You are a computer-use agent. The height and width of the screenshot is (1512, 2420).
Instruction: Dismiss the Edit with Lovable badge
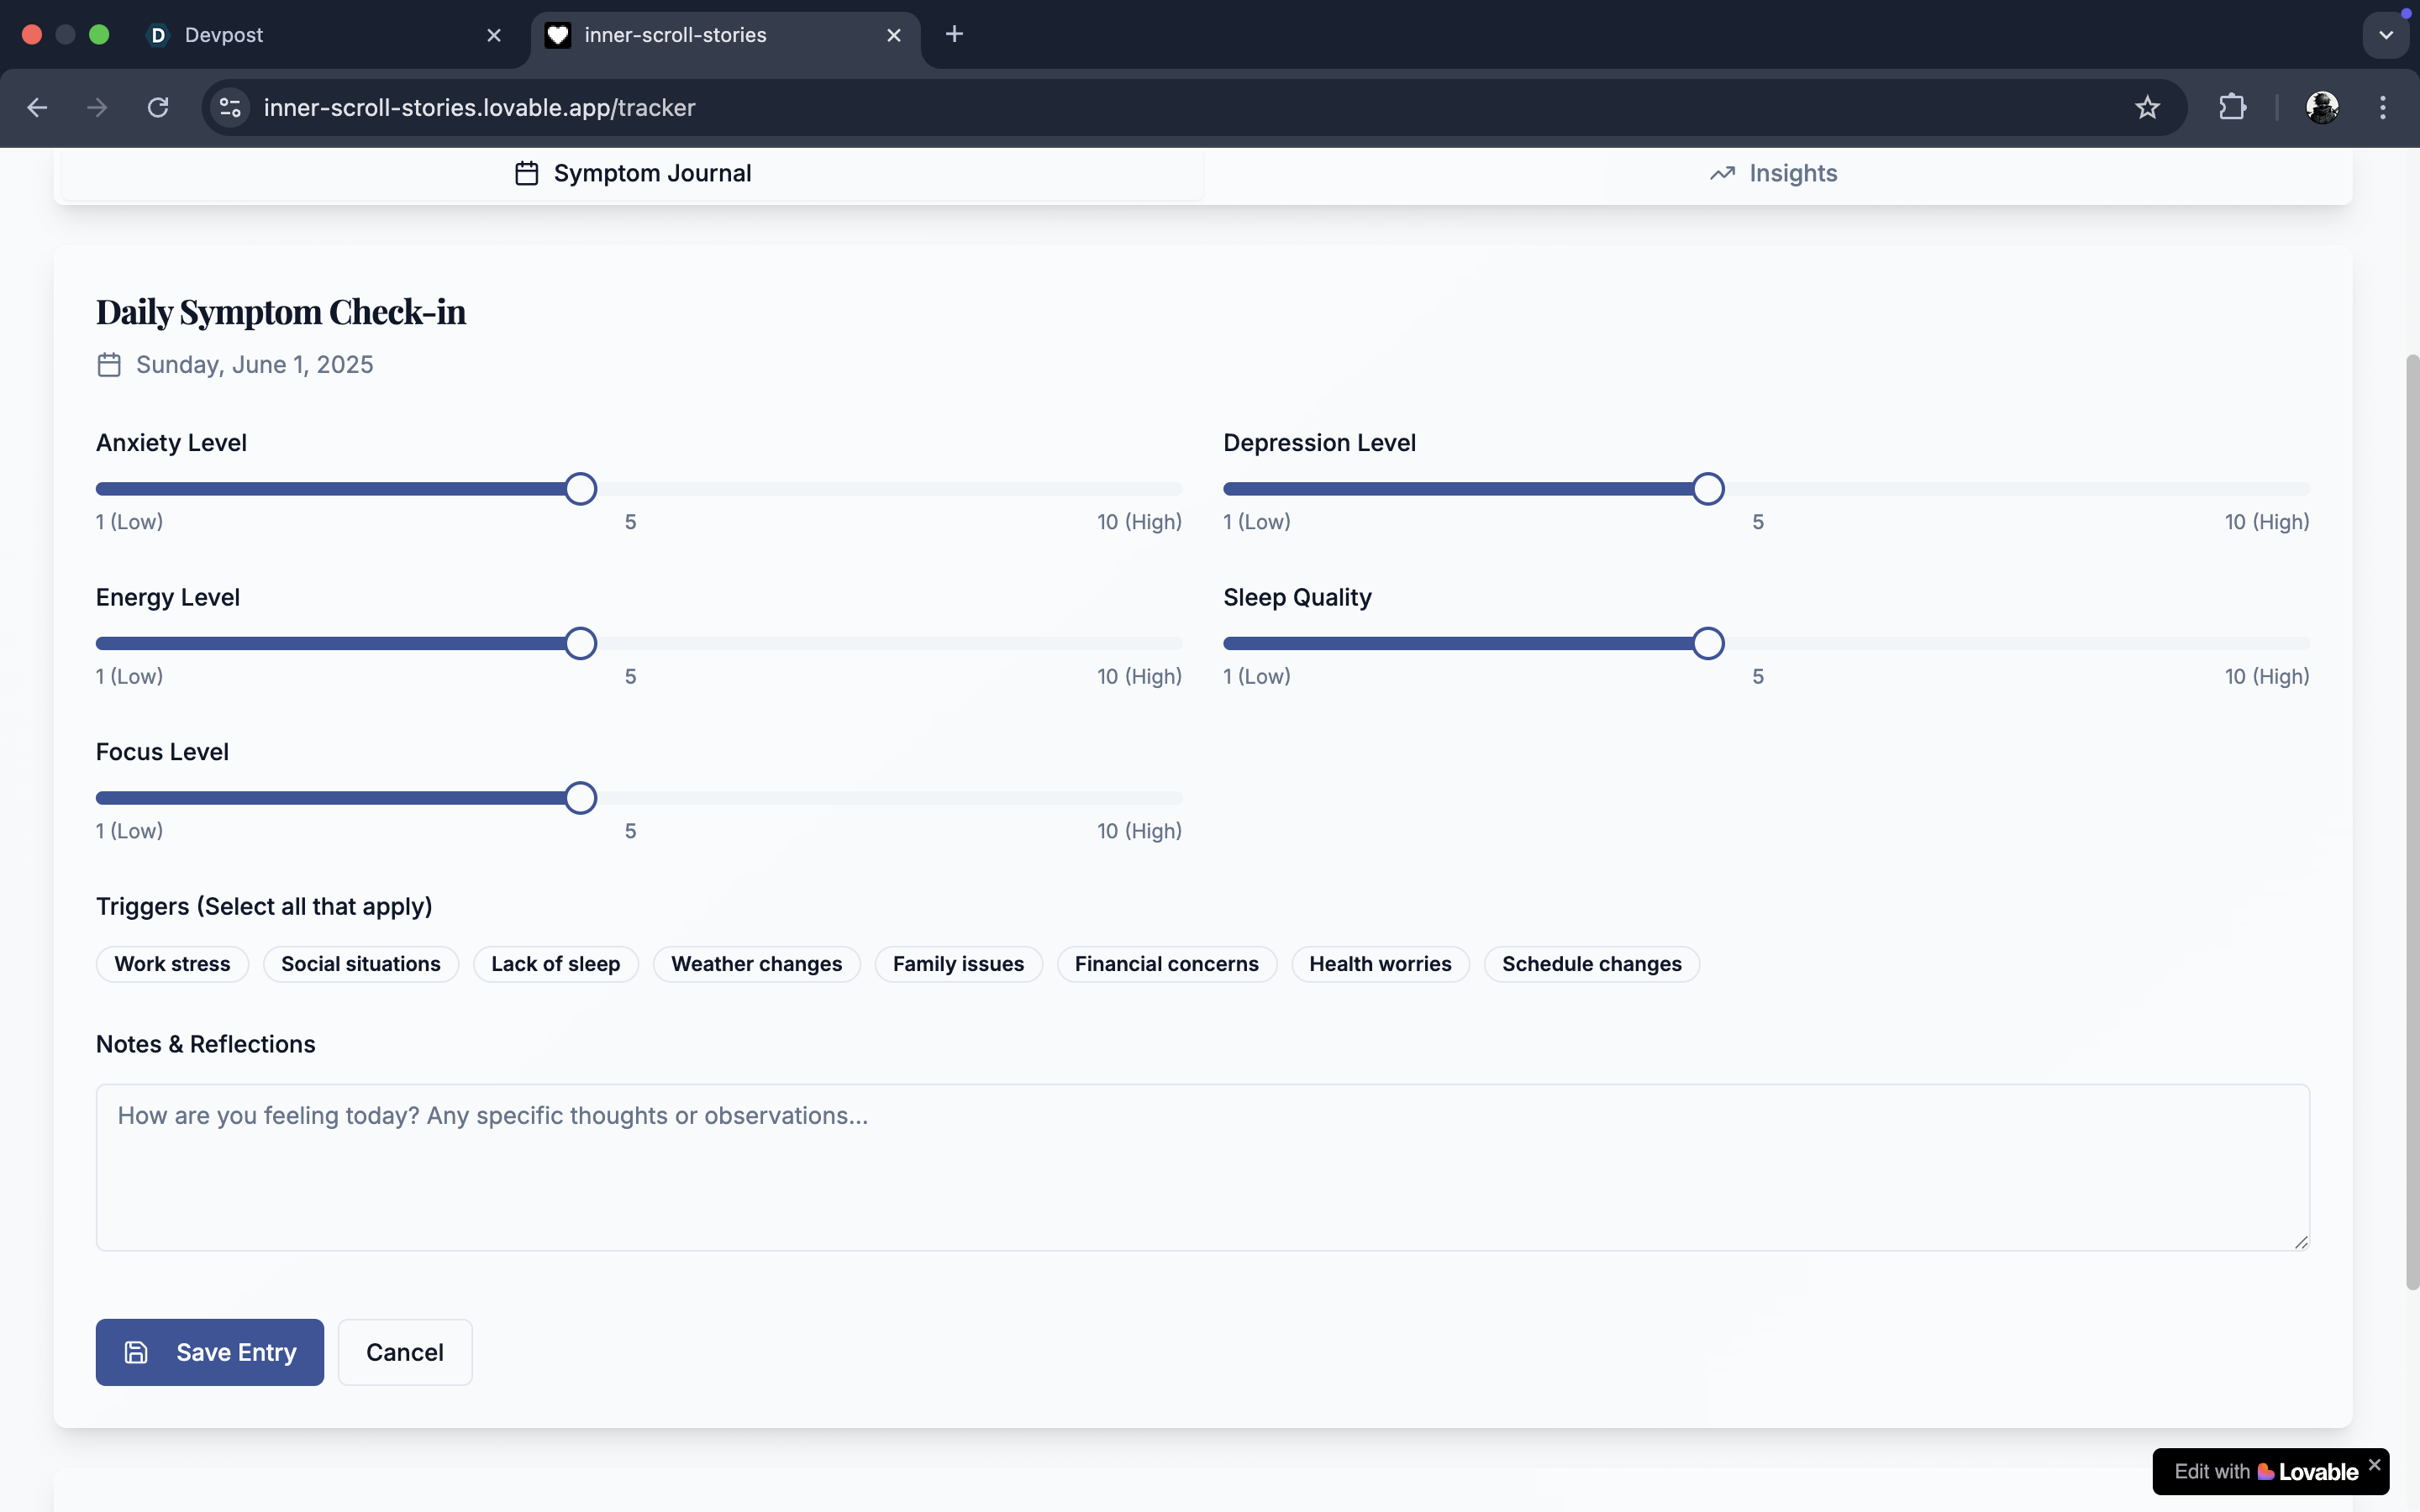[2374, 1464]
